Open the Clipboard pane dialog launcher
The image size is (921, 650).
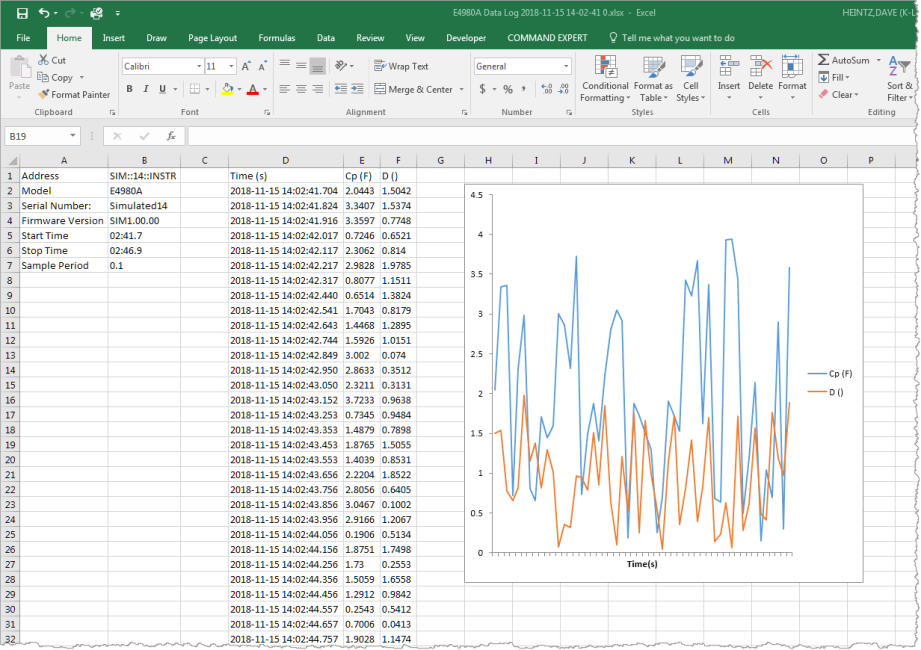(112, 112)
